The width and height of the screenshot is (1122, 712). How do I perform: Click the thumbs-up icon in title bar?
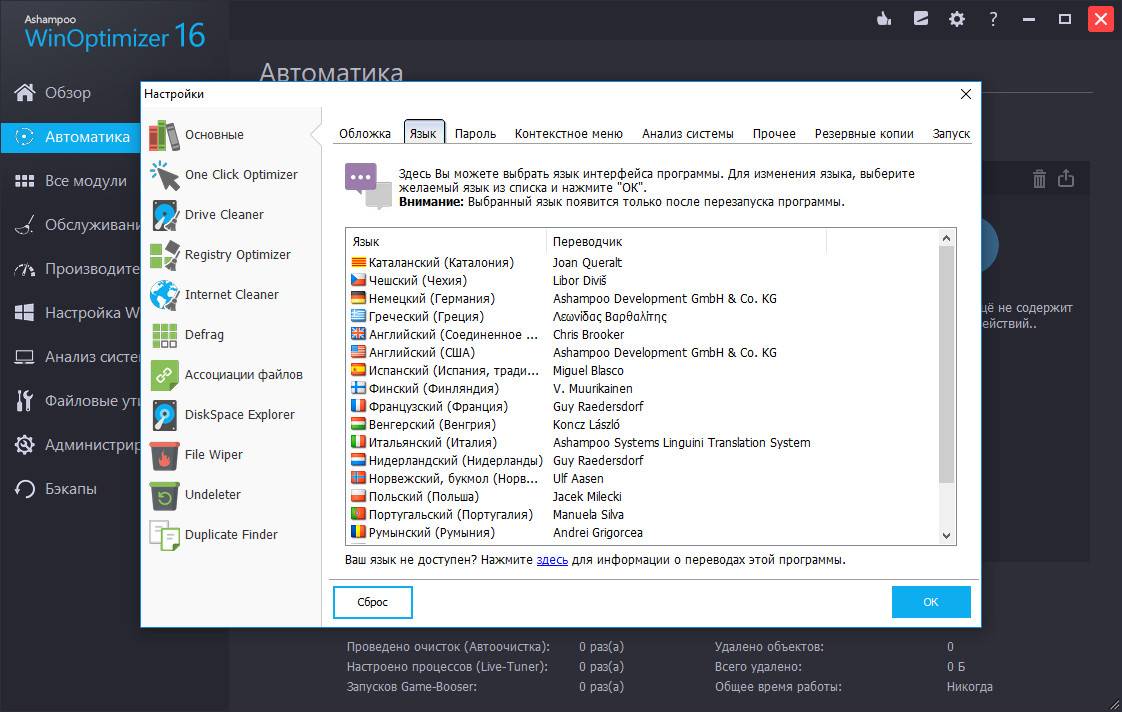pos(884,19)
